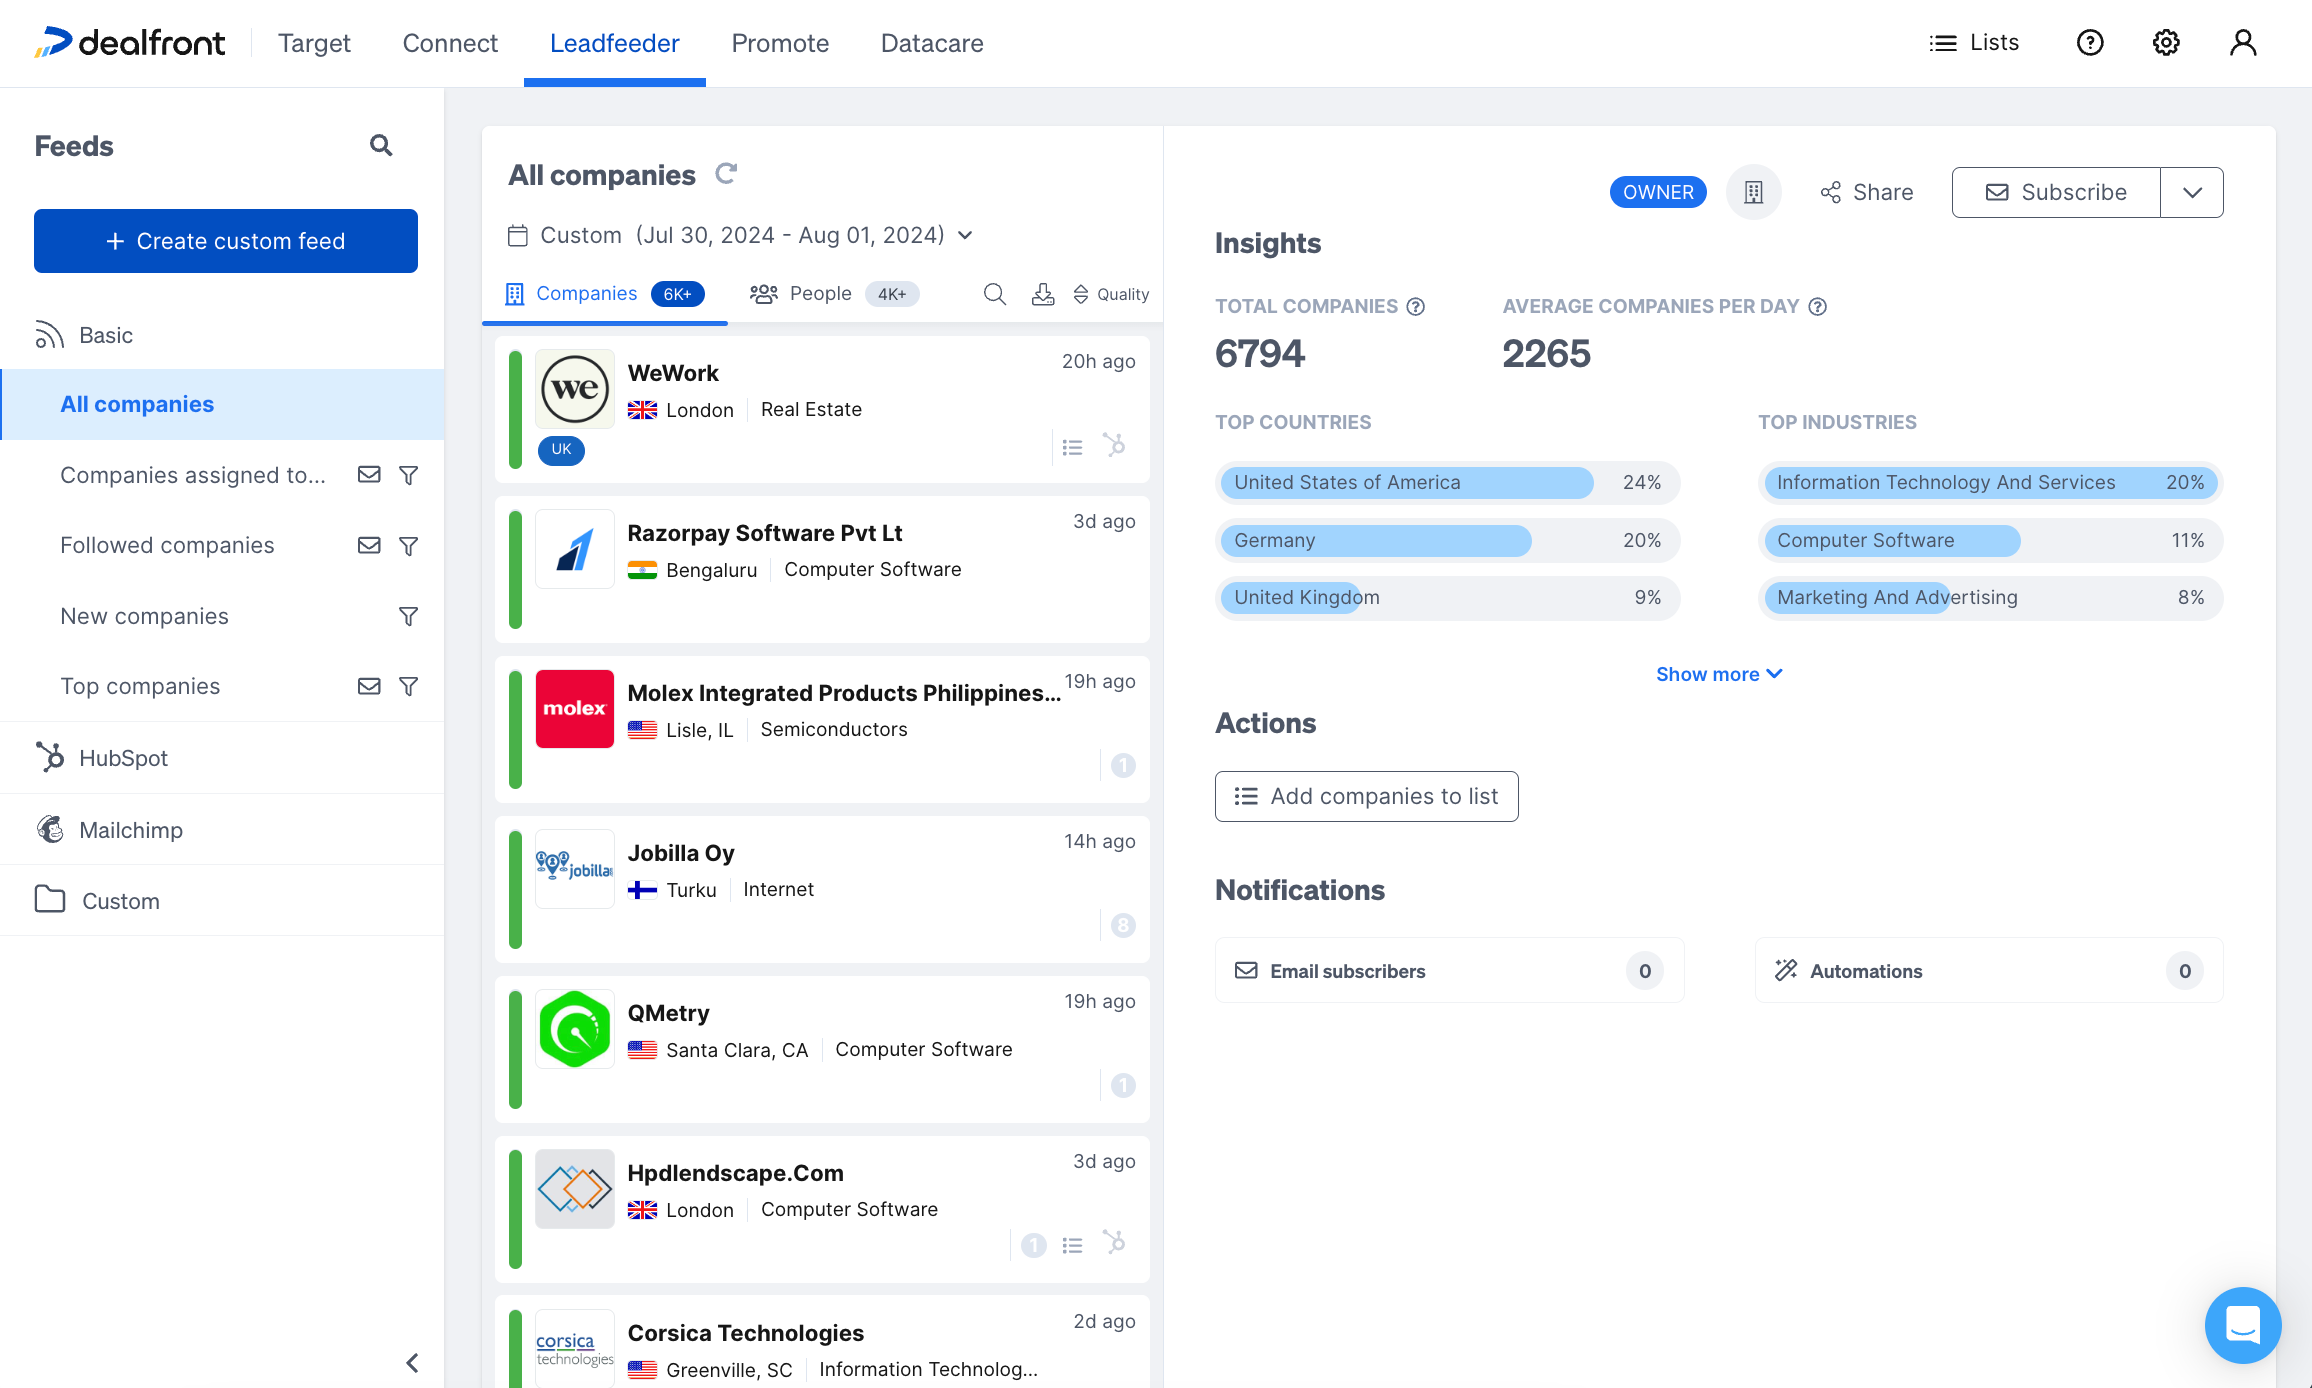Screen dimensions: 2312x1388
Task: Open the Promote menu item
Action: click(780, 43)
